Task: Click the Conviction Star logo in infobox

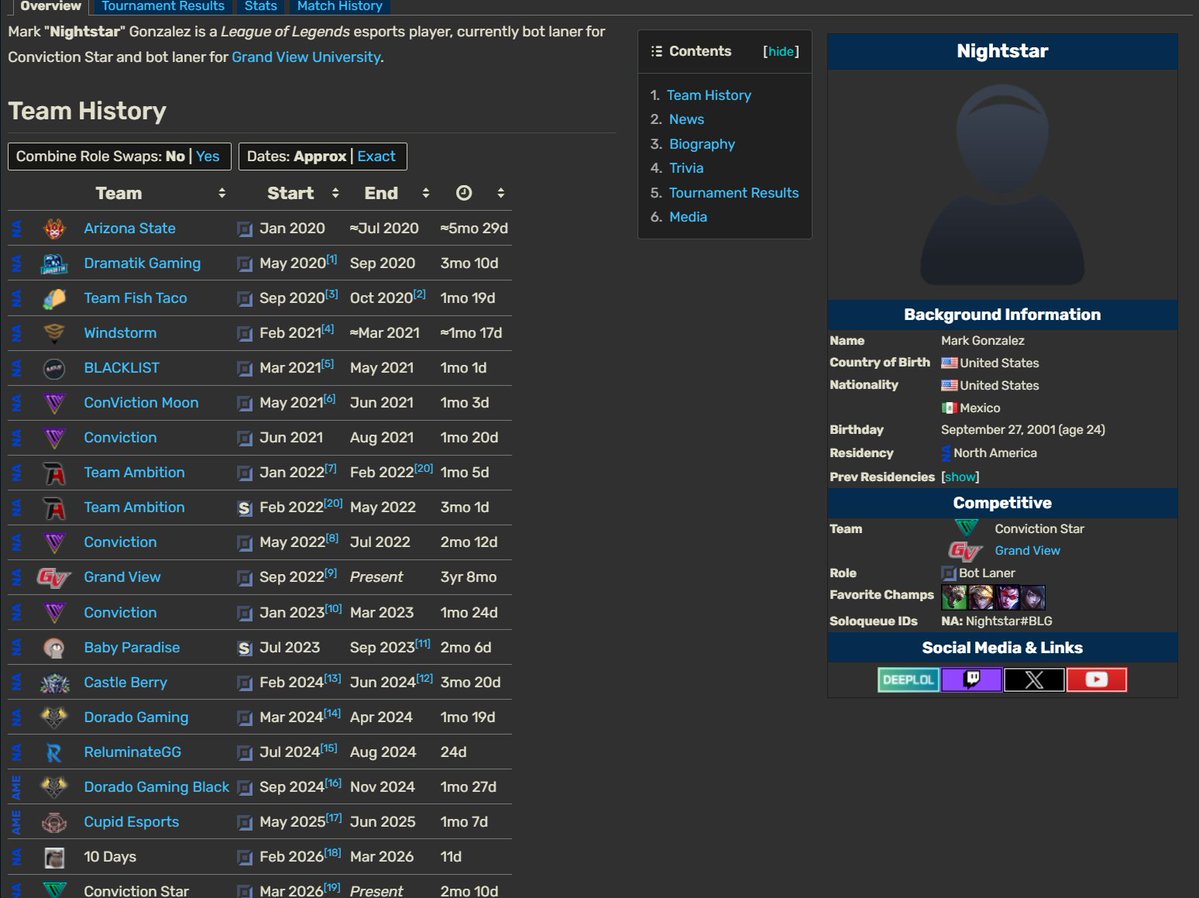Action: pyautogui.click(x=967, y=528)
